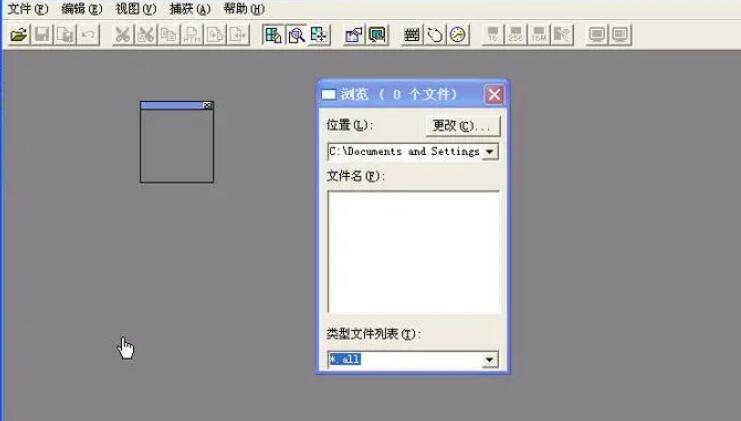The image size is (741, 421).
Task: Click the 256 colors toolbar icon
Action: pos(516,35)
